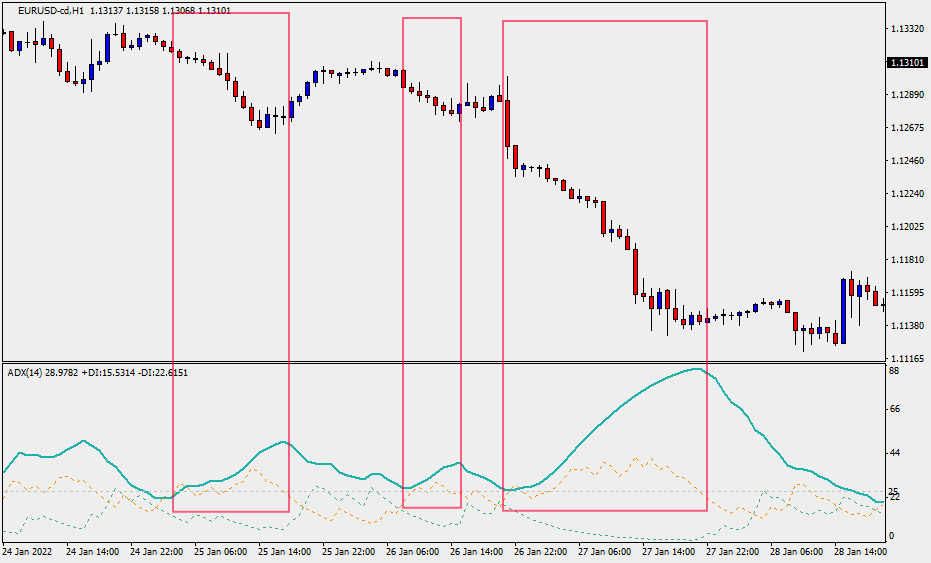Image resolution: width=931 pixels, height=563 pixels.
Task: Select the leftmost pink rectangle's border
Action: click(174, 250)
